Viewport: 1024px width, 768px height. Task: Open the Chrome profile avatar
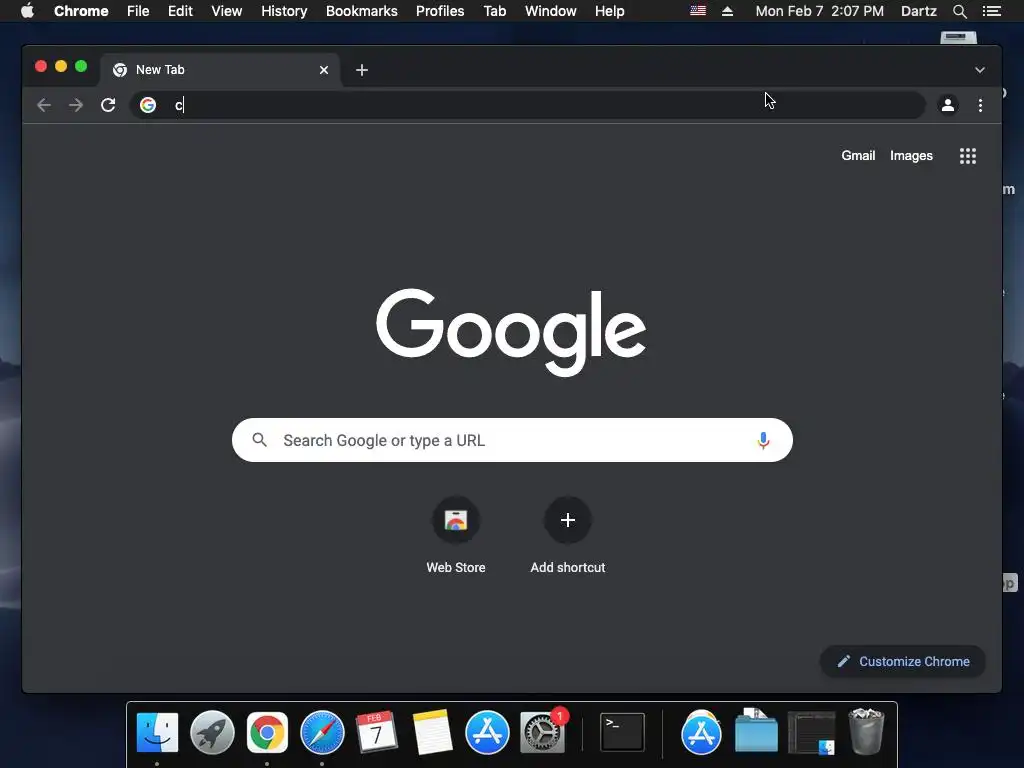pyautogui.click(x=948, y=105)
